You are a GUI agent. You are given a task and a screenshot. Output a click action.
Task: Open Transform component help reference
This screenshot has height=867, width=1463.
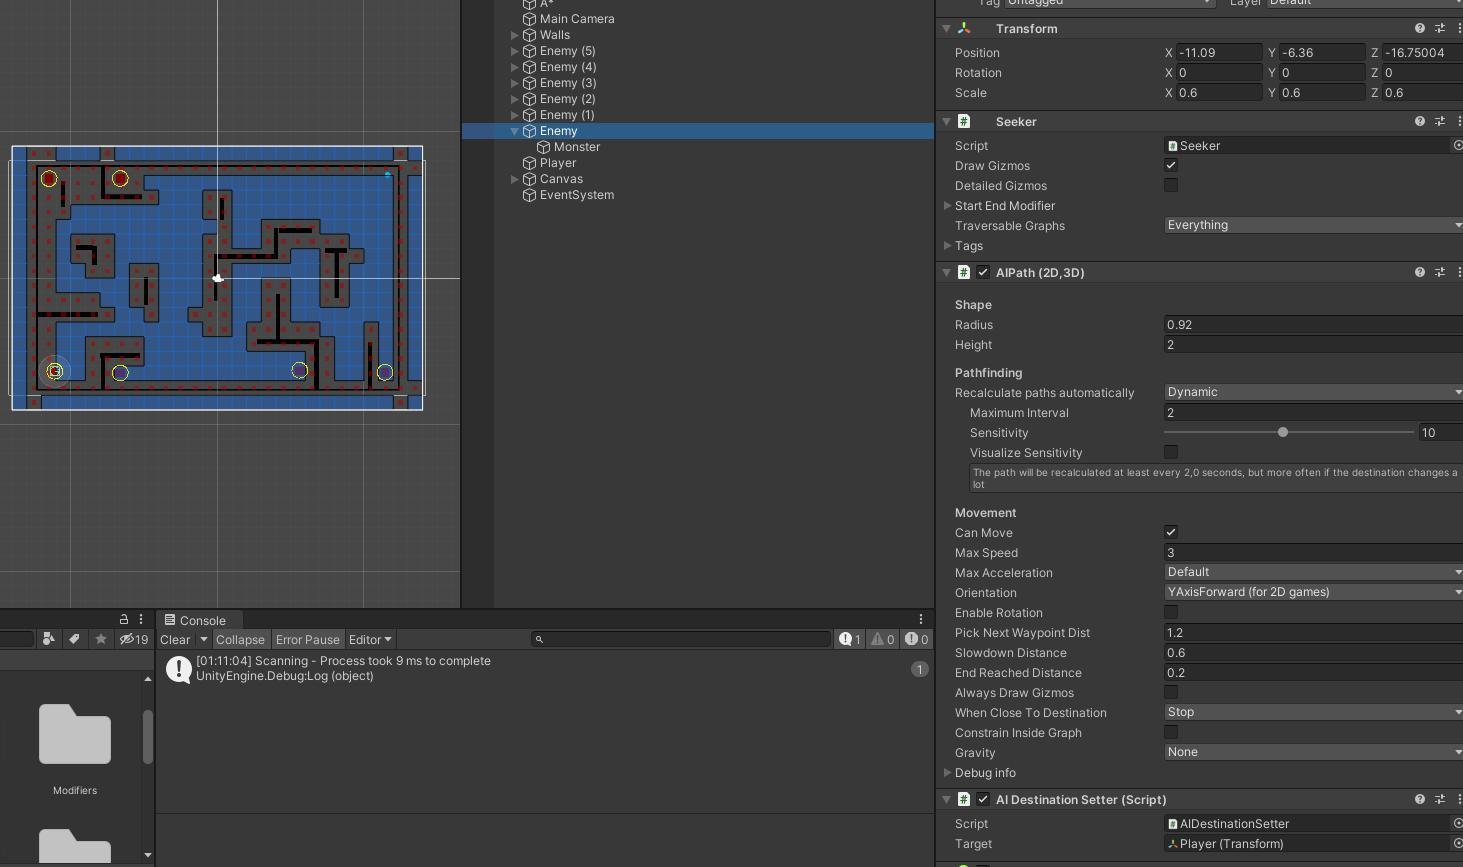(x=1419, y=29)
